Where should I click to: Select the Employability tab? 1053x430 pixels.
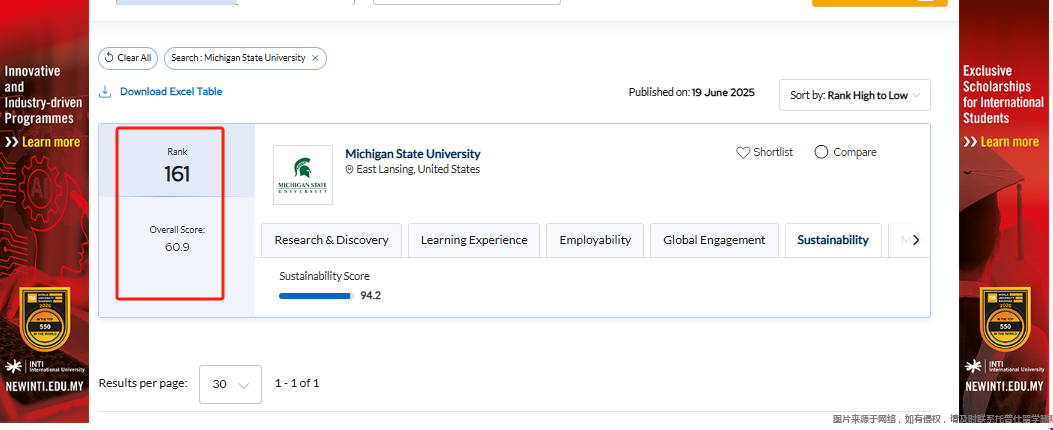[x=595, y=240]
